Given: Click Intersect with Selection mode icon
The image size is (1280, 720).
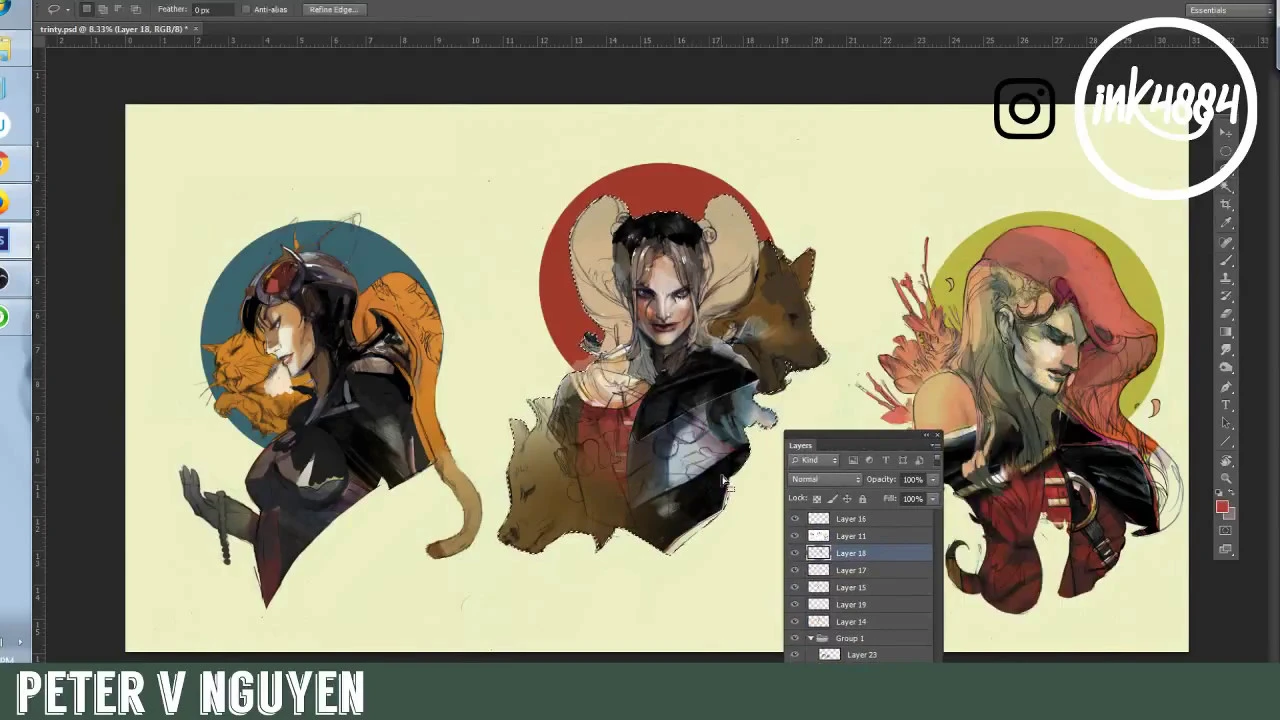Looking at the screenshot, I should tap(135, 9).
